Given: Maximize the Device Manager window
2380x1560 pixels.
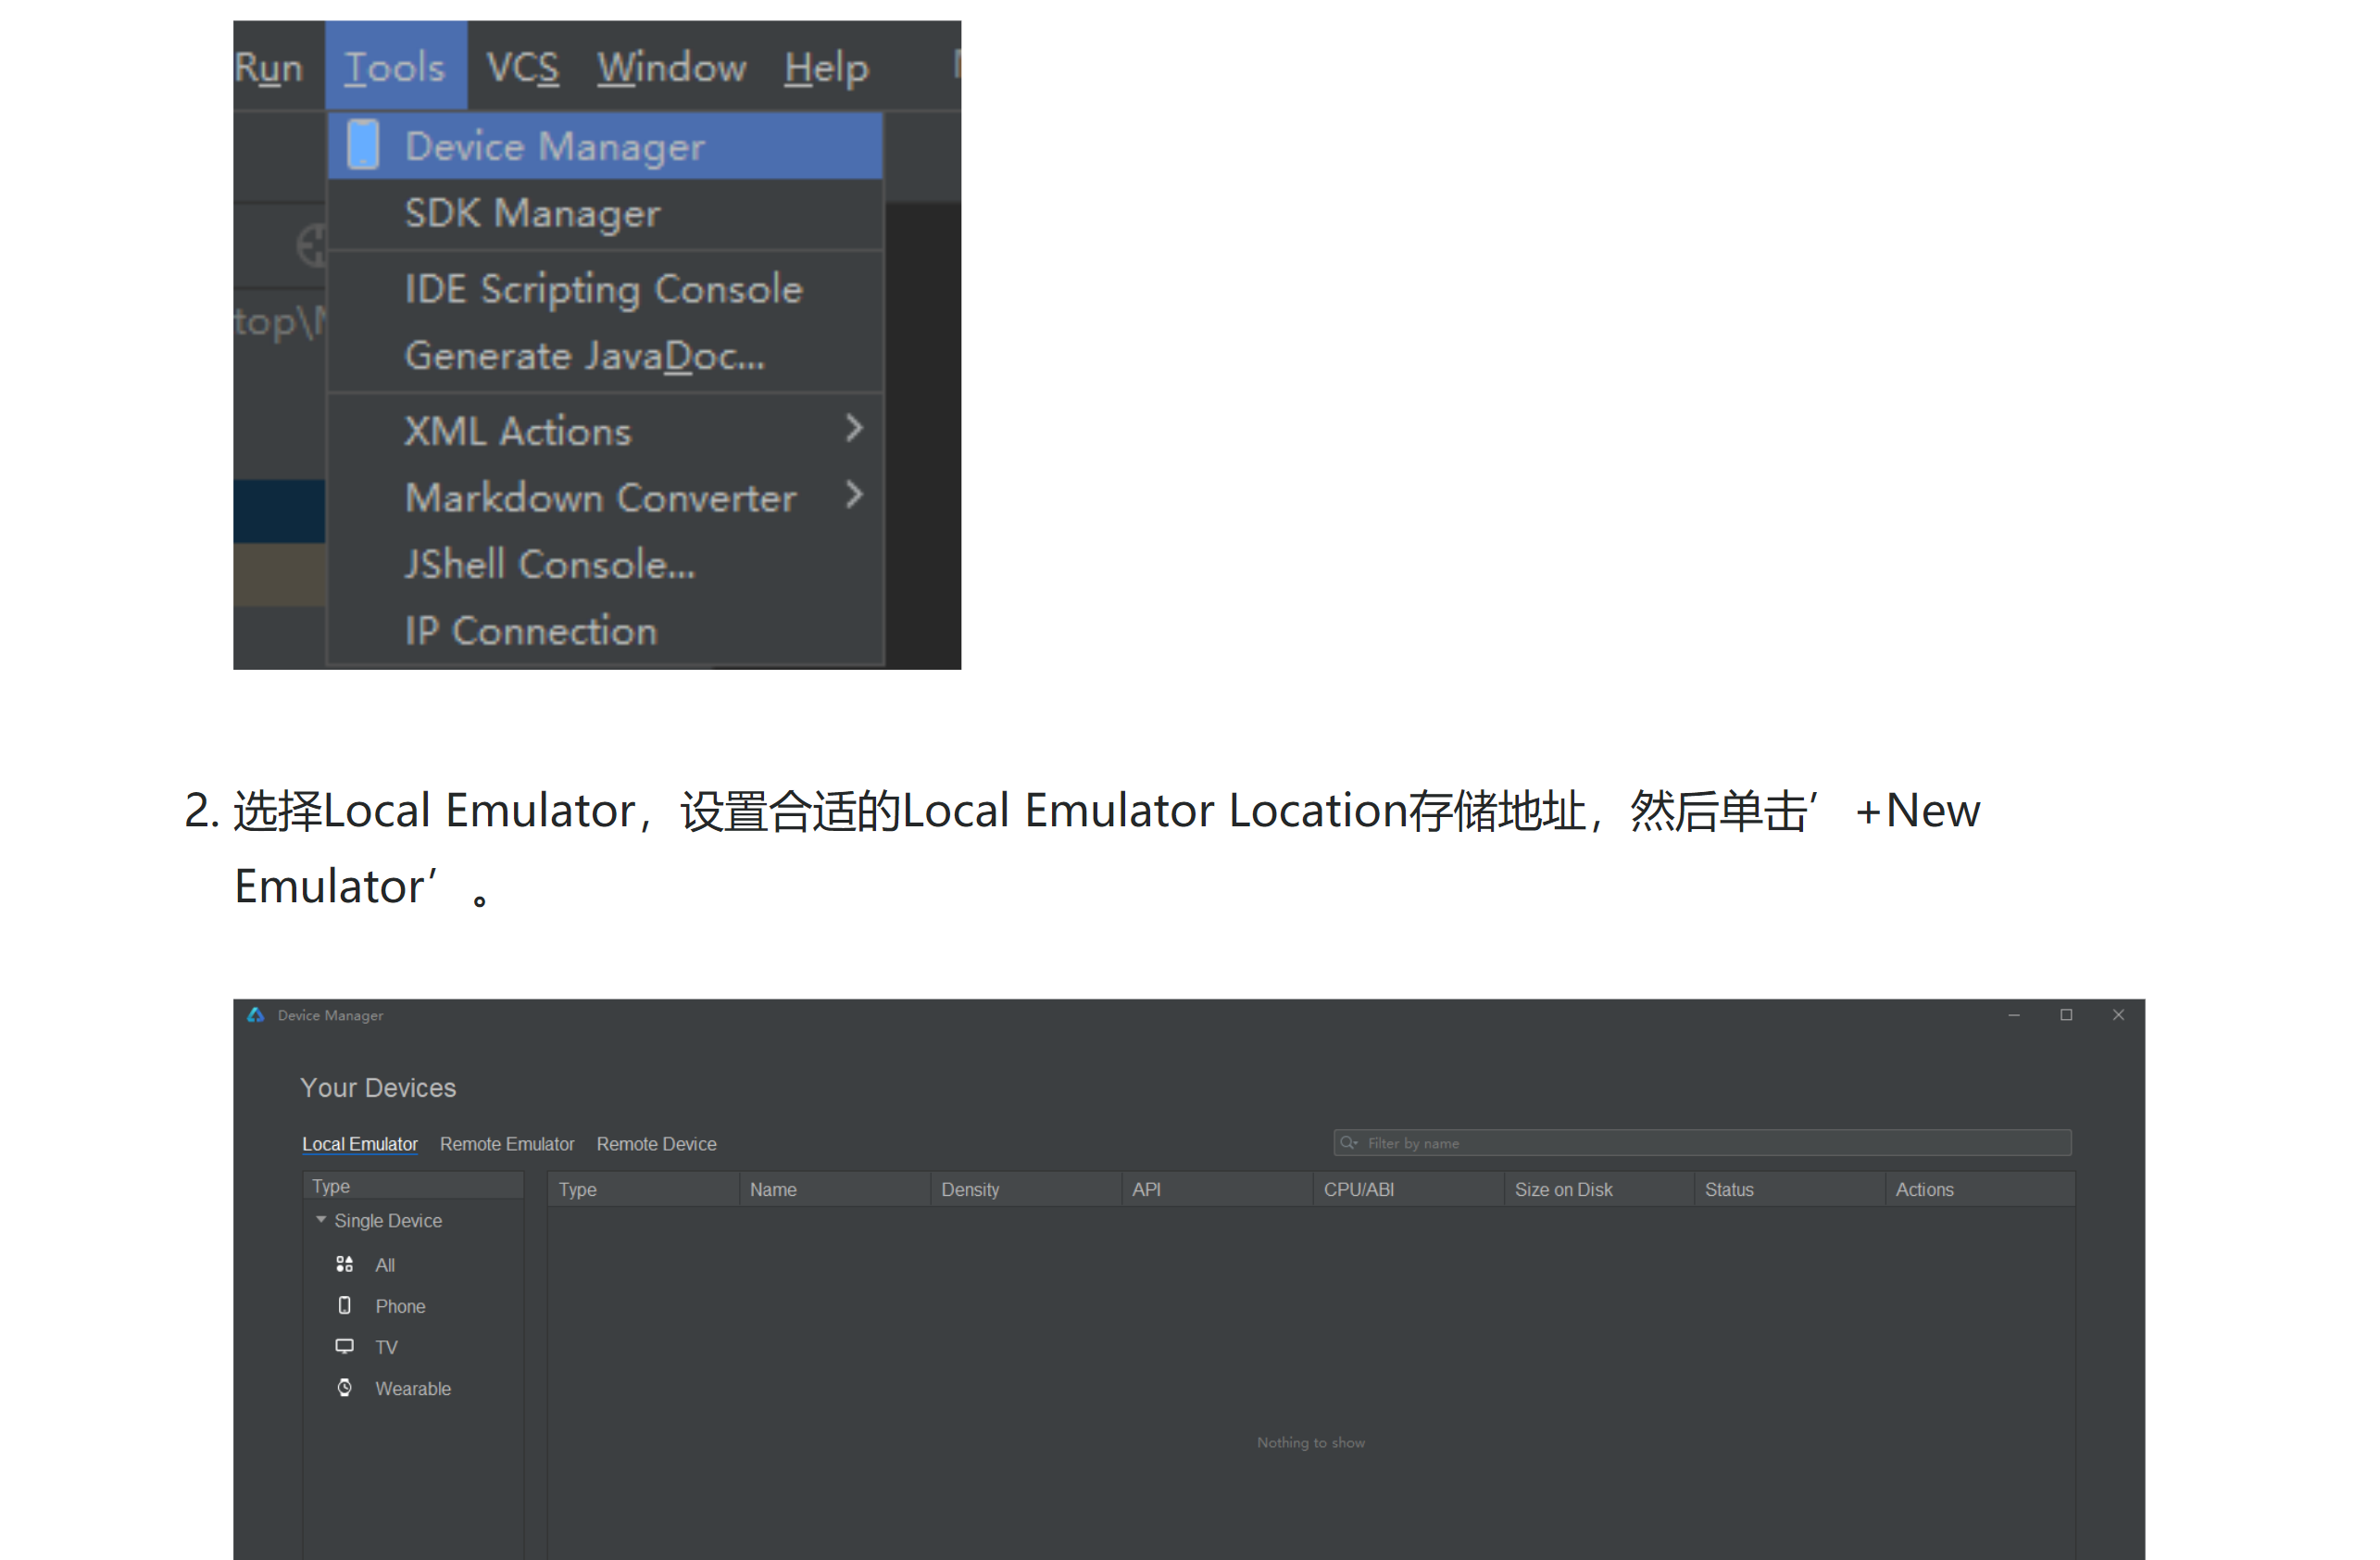Looking at the screenshot, I should coord(2066,1014).
